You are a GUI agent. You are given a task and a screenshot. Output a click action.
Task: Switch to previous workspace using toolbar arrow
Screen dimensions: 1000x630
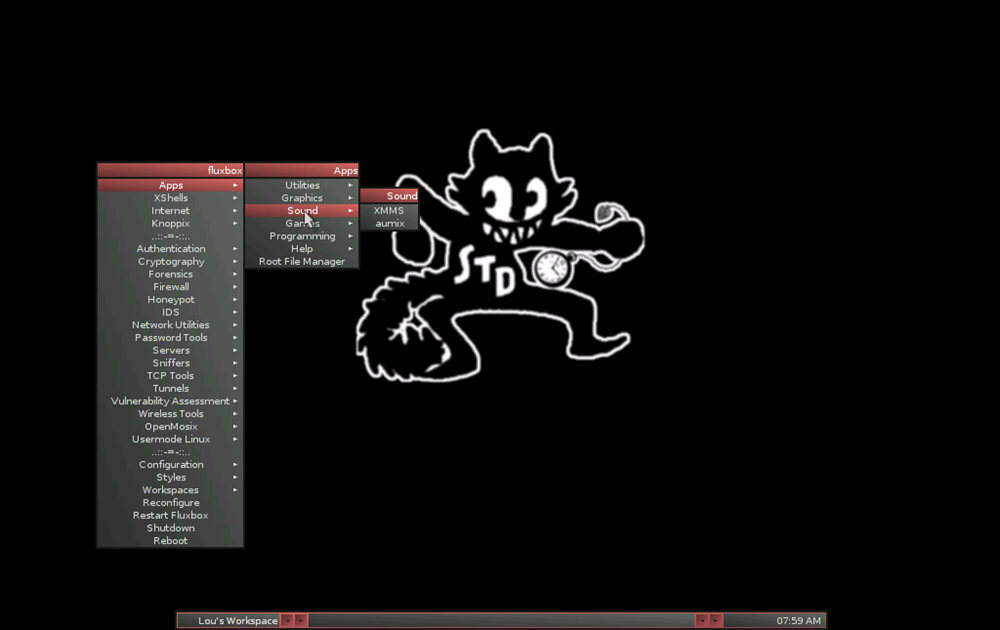(287, 620)
